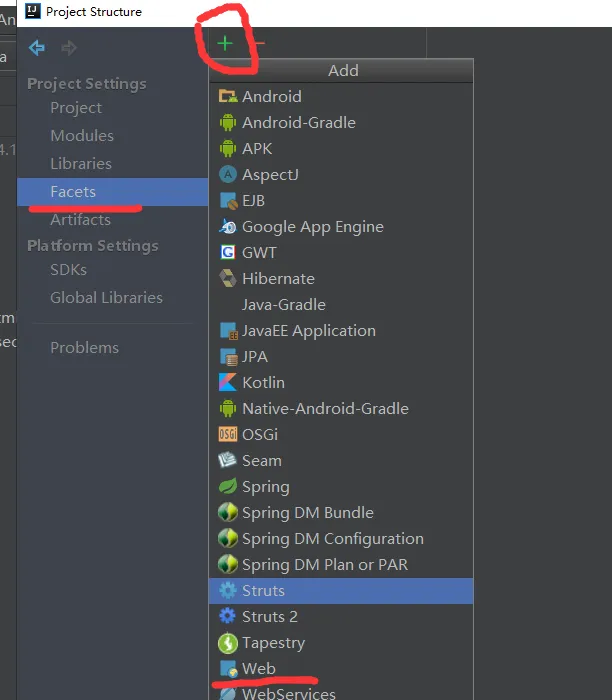The image size is (612, 700).
Task: Pick the Kotlin facet icon
Action: pos(227,383)
